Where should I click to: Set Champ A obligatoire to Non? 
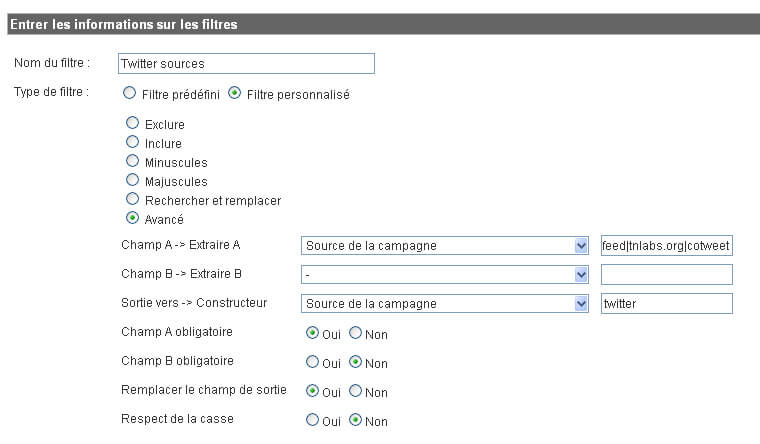click(356, 333)
